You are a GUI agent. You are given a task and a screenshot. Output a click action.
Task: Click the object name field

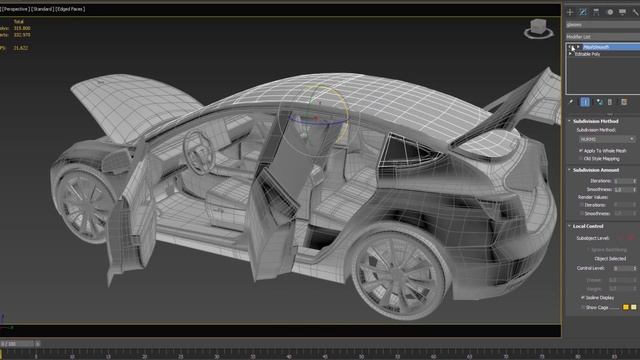tap(602, 25)
